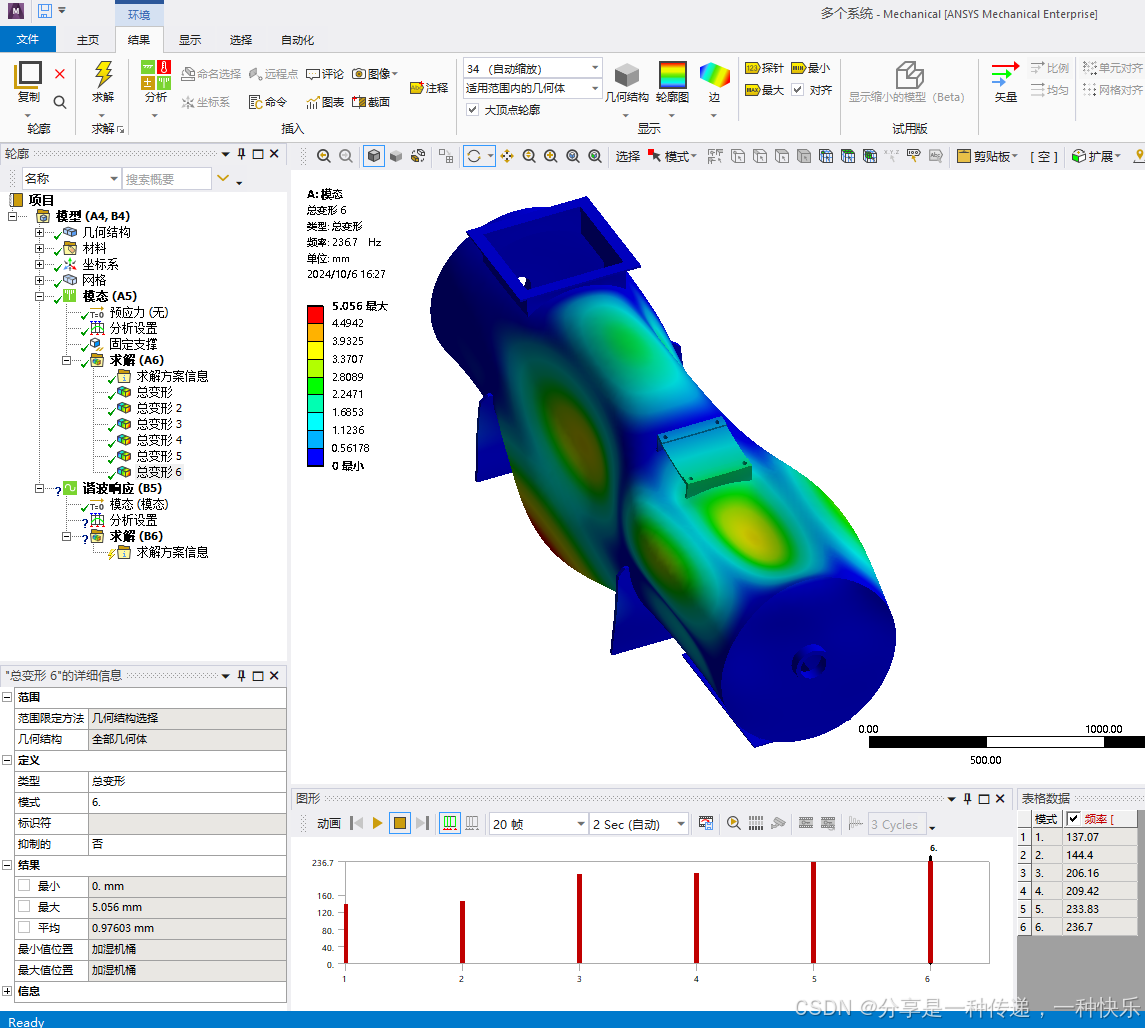Screen dimensions: 1145x1028
Task: Click the play animation button
Action: 378,824
